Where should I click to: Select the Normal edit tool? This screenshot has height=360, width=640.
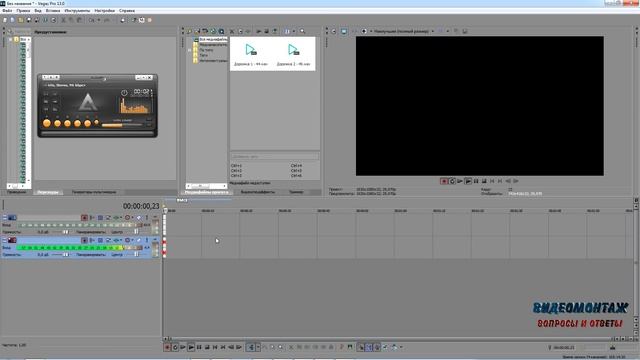pos(251,347)
